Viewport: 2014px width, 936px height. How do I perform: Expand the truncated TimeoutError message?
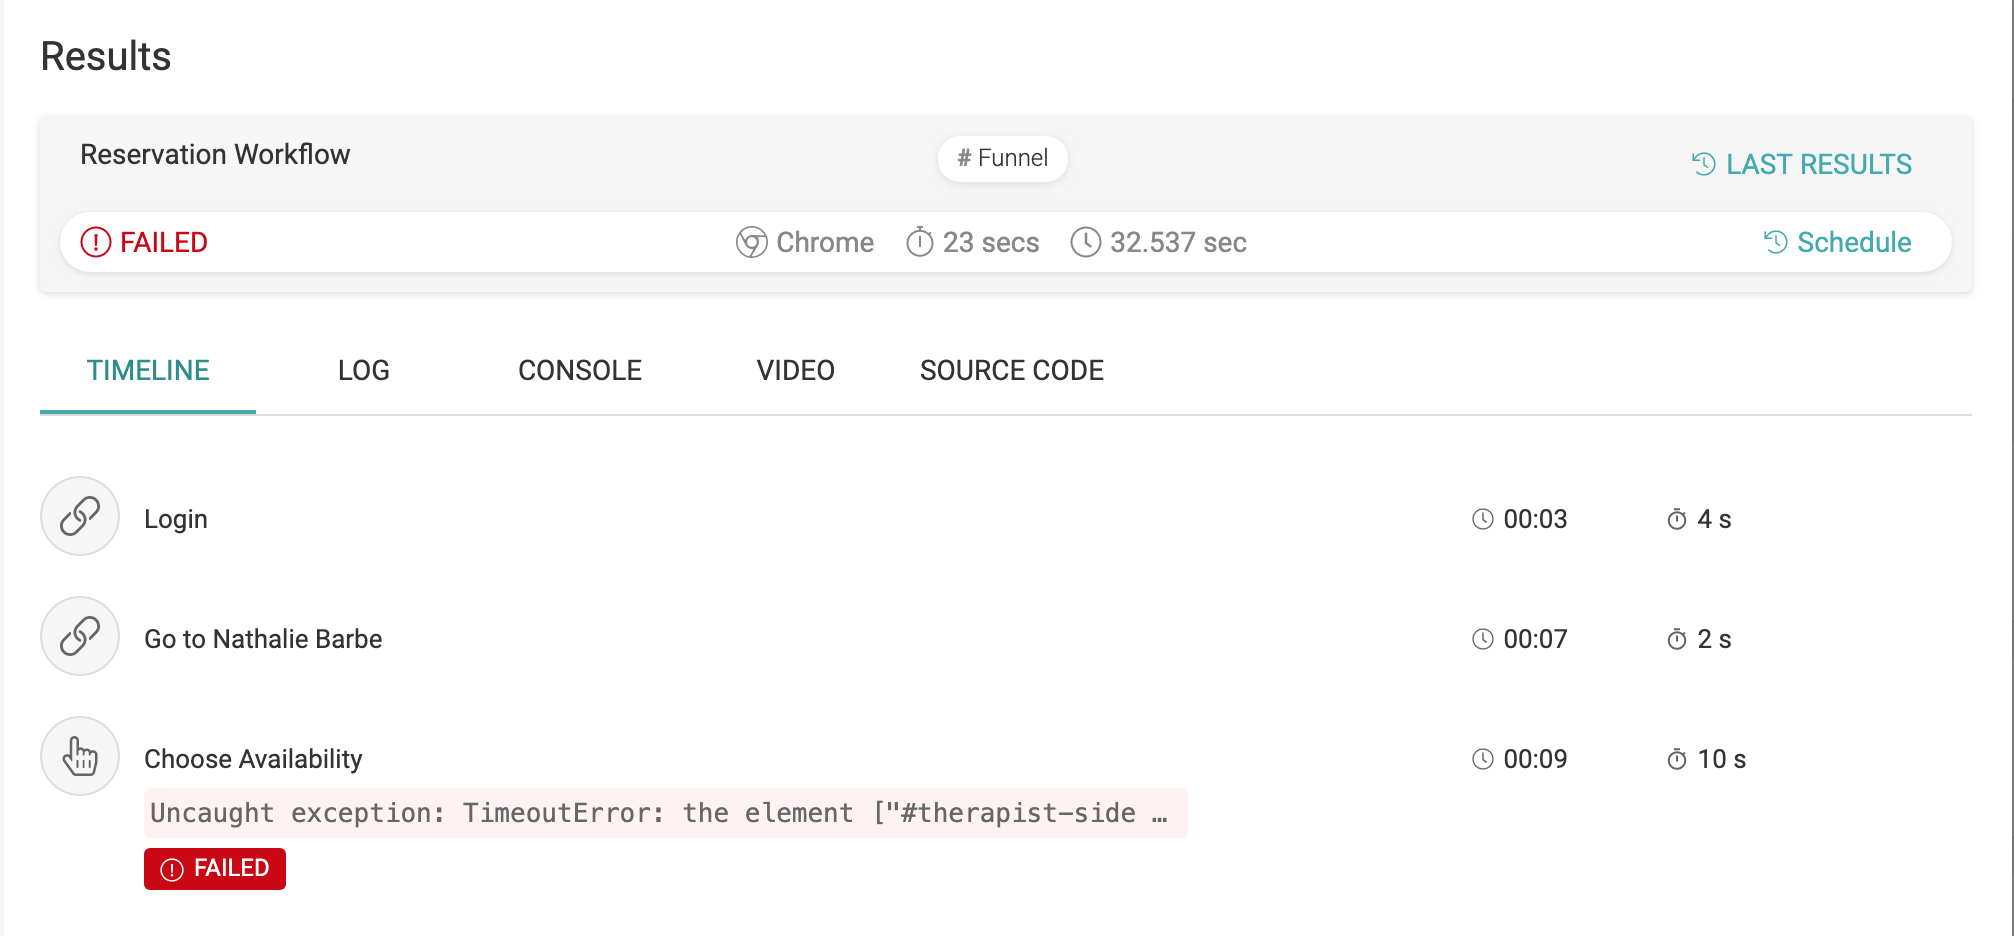[665, 813]
